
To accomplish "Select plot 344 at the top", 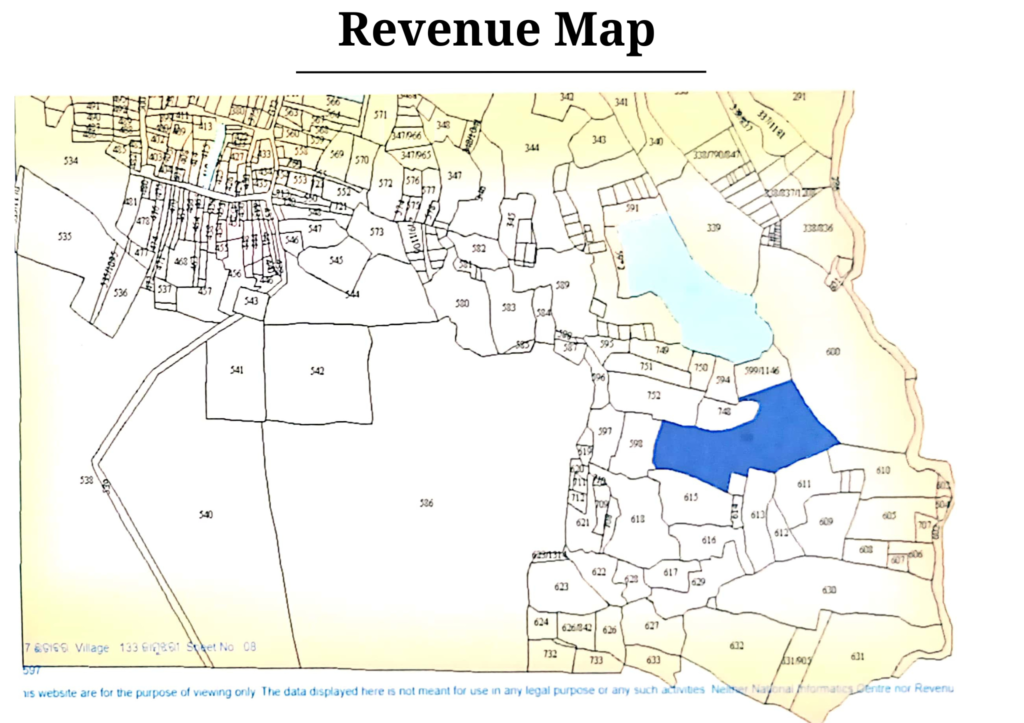I will (532, 148).
